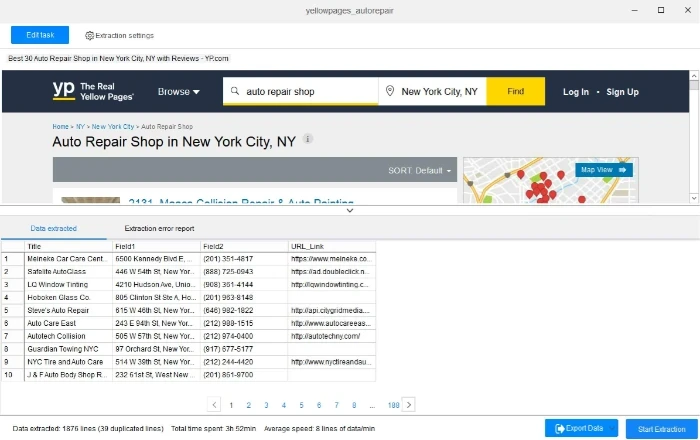The image size is (700, 440).
Task: Click the info icon beside page heading
Action: pos(308,139)
